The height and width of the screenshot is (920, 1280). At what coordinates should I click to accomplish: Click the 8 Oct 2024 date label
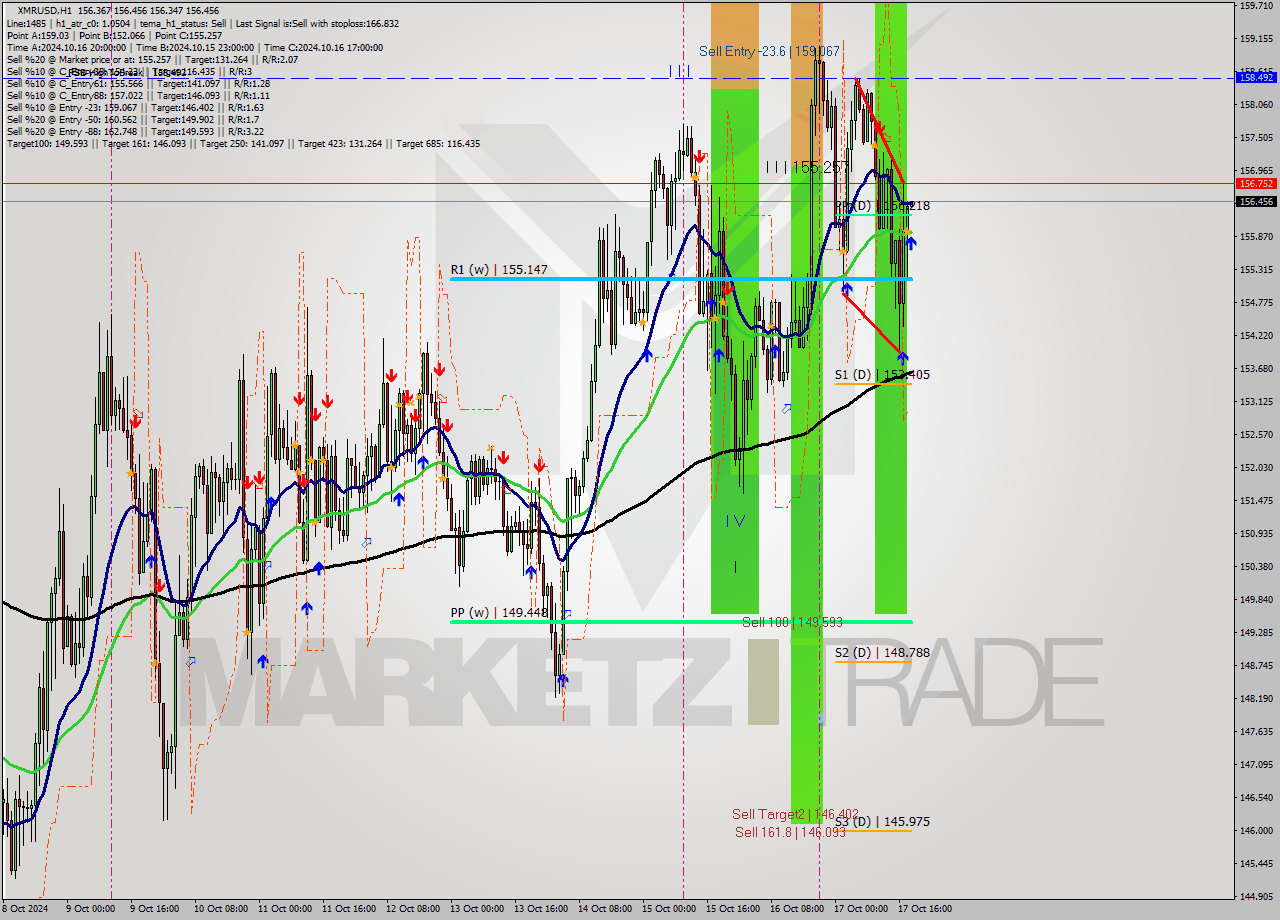click(24, 909)
